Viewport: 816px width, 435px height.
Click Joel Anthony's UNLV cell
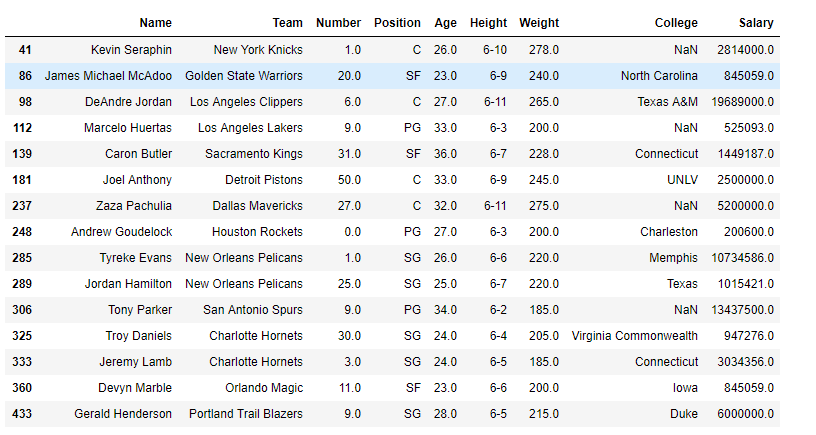[x=682, y=180]
